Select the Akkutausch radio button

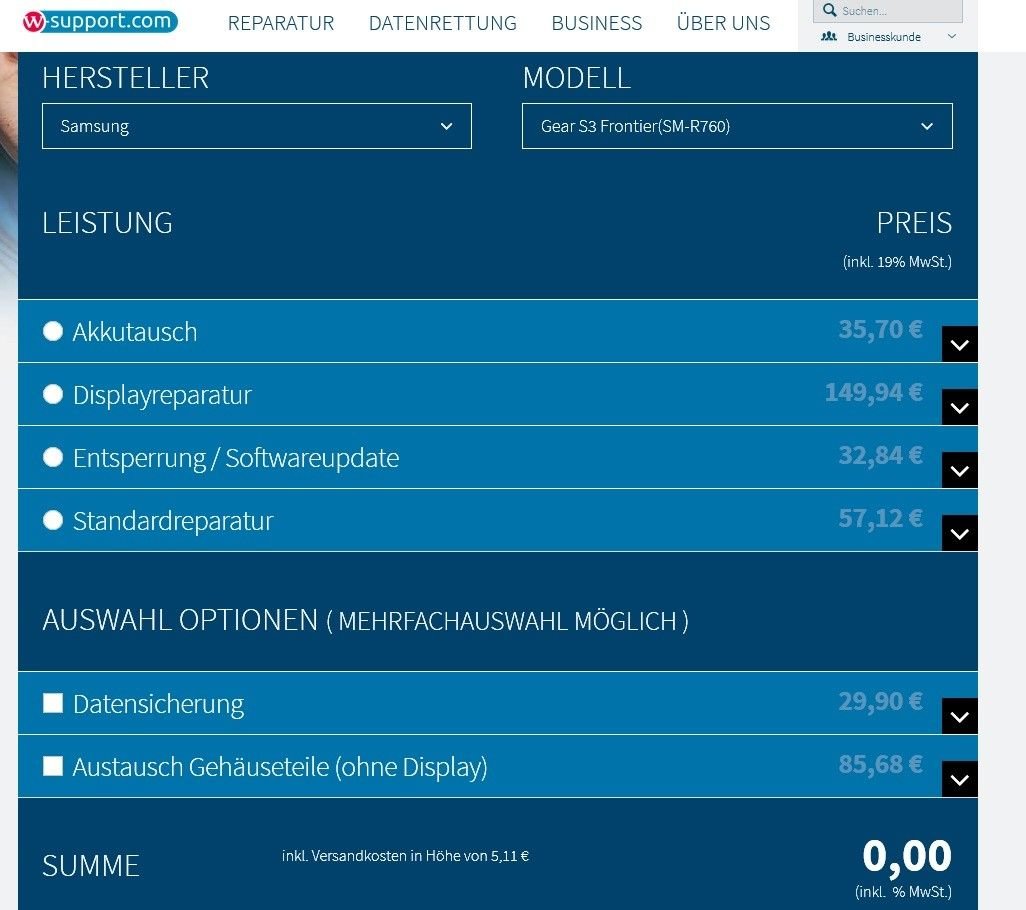point(53,331)
